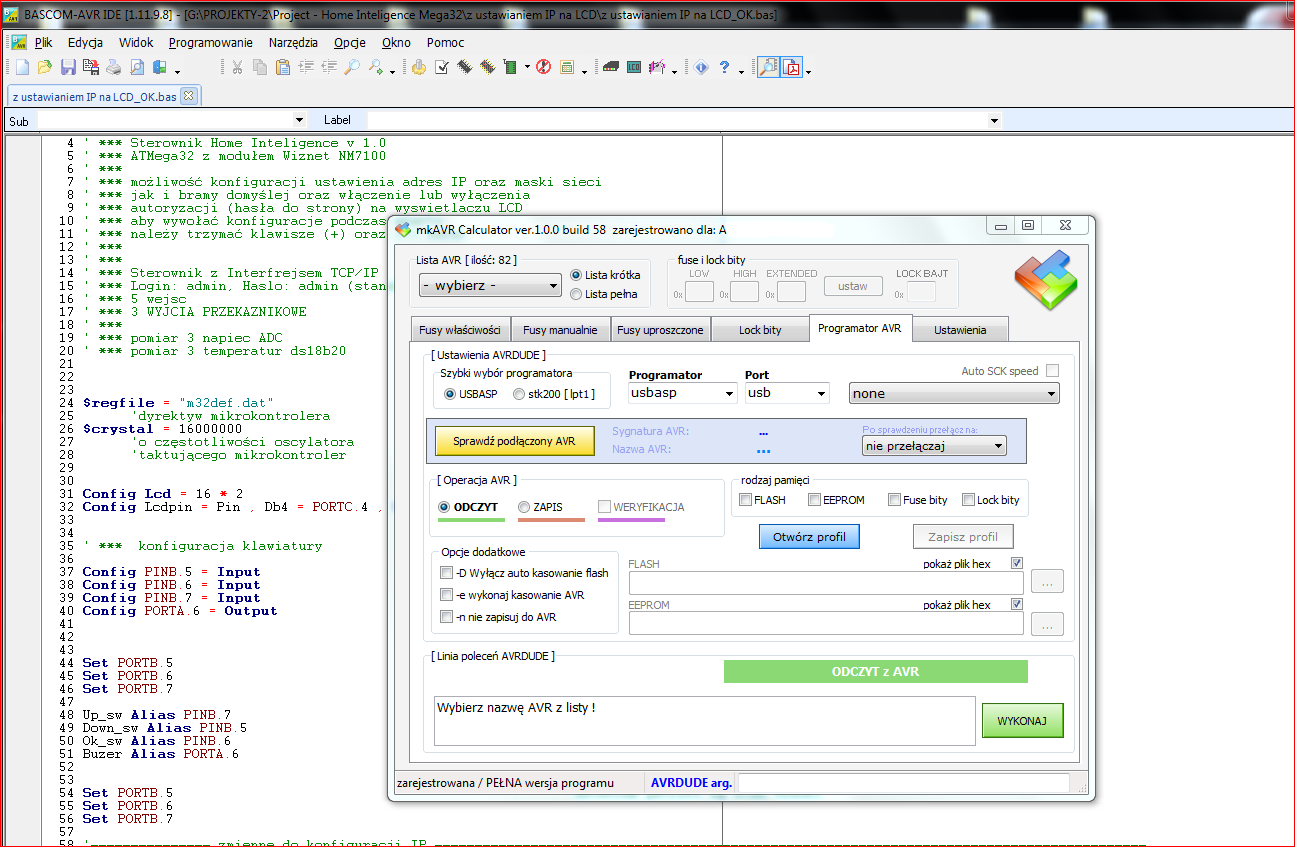Click the AVRDUDE arg. input field
The height and width of the screenshot is (847, 1295).
[x=903, y=783]
